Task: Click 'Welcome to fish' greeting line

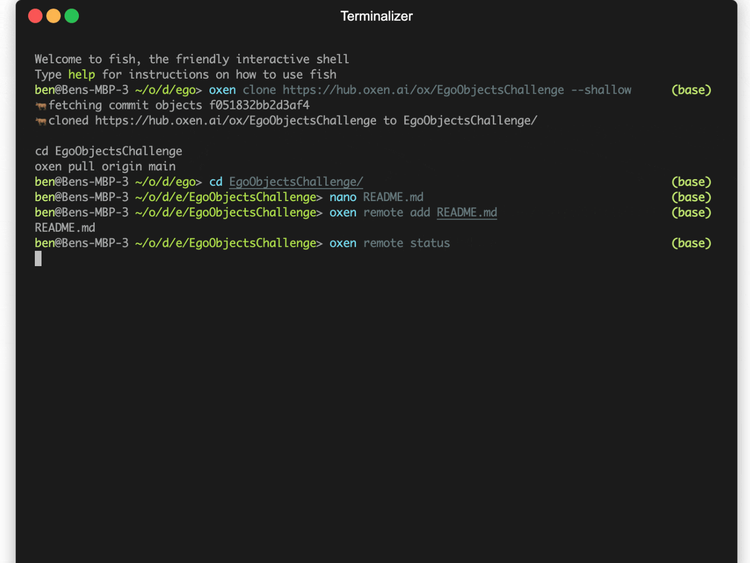Action: [192, 59]
